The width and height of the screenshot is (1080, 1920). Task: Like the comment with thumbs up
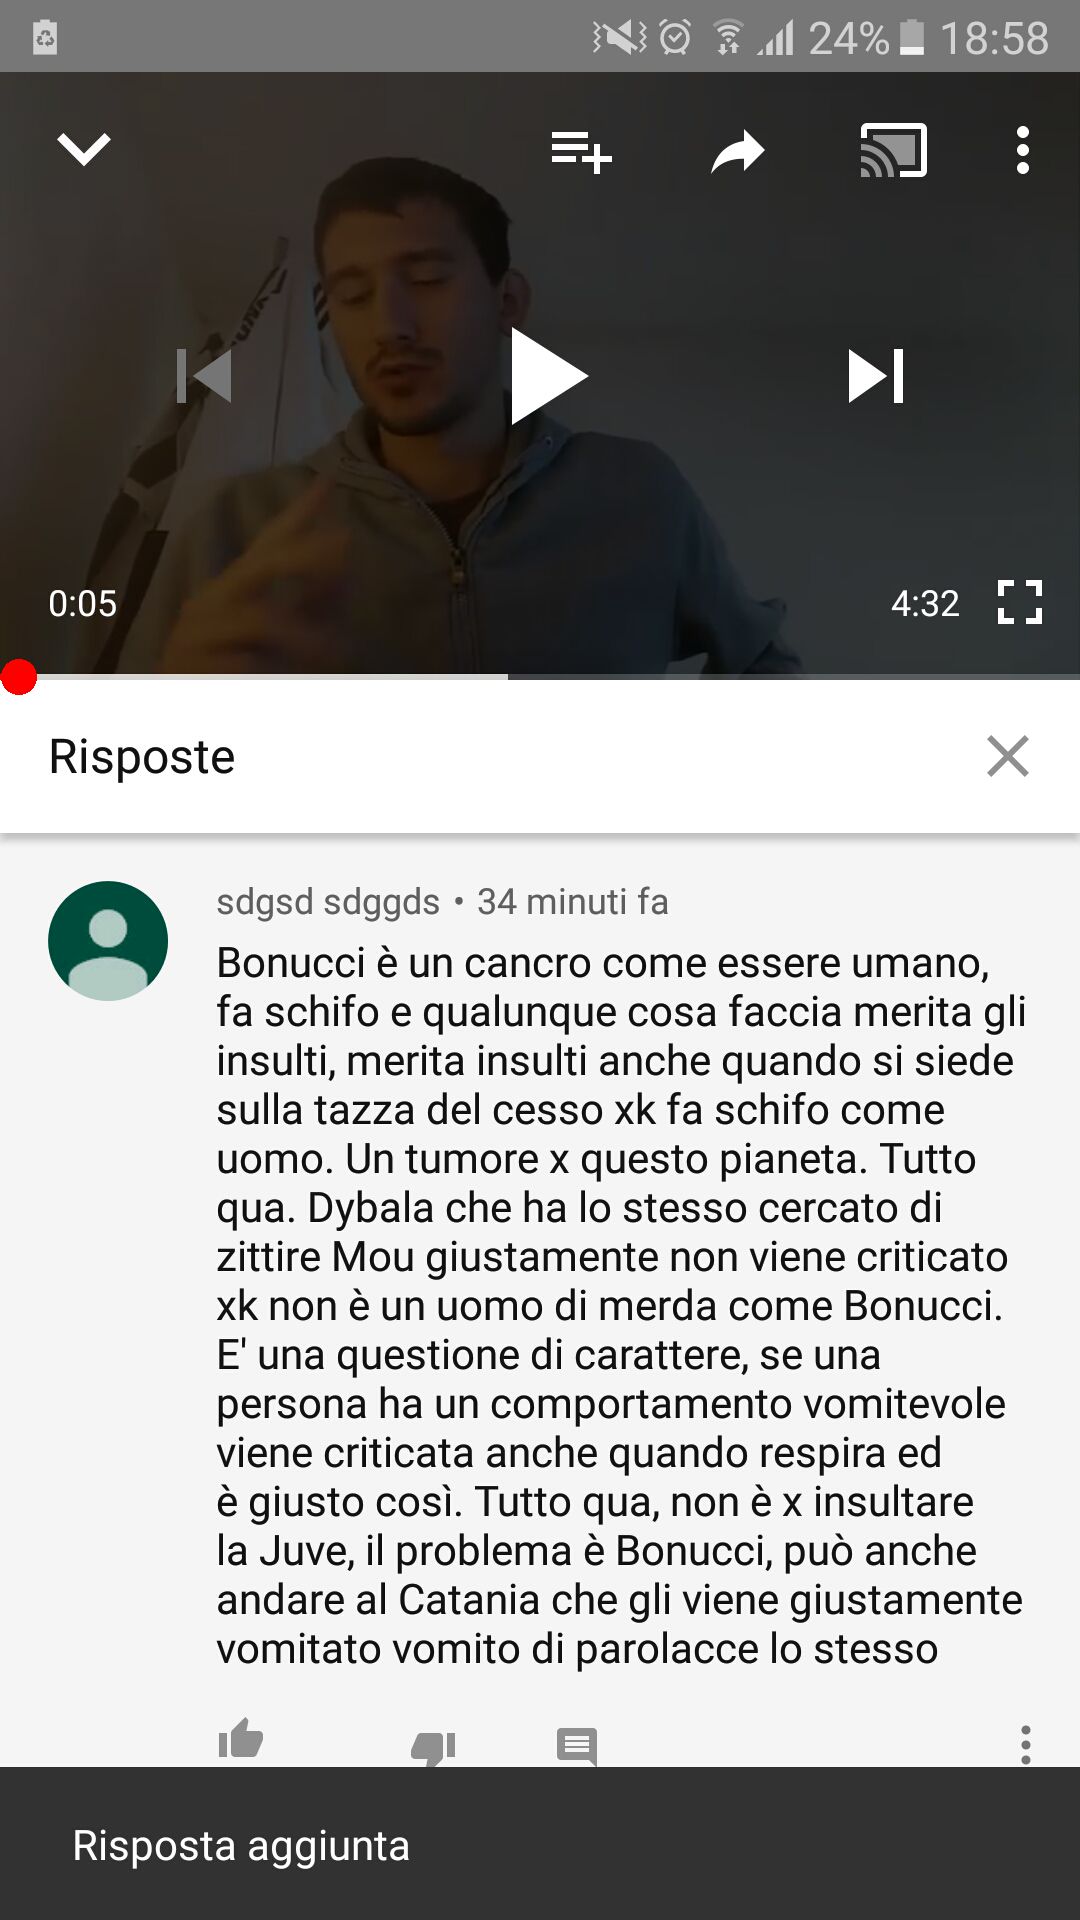pos(240,1740)
